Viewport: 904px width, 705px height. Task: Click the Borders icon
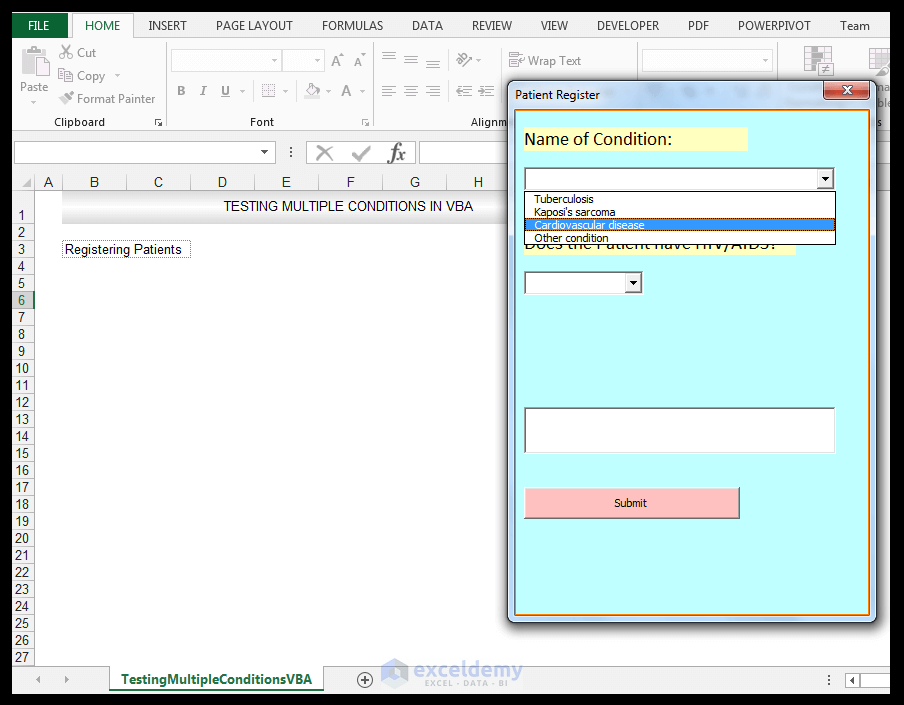click(268, 91)
